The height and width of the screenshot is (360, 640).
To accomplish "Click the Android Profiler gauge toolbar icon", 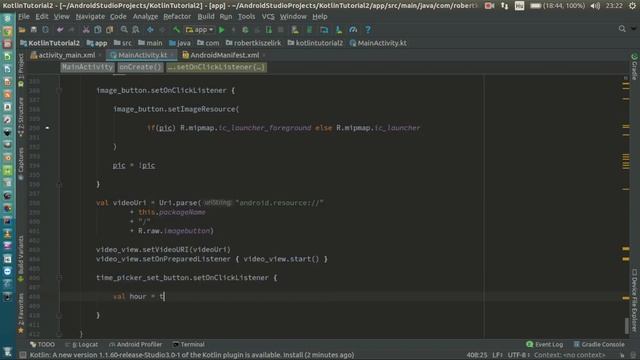I will pyautogui.click(x=353, y=30).
